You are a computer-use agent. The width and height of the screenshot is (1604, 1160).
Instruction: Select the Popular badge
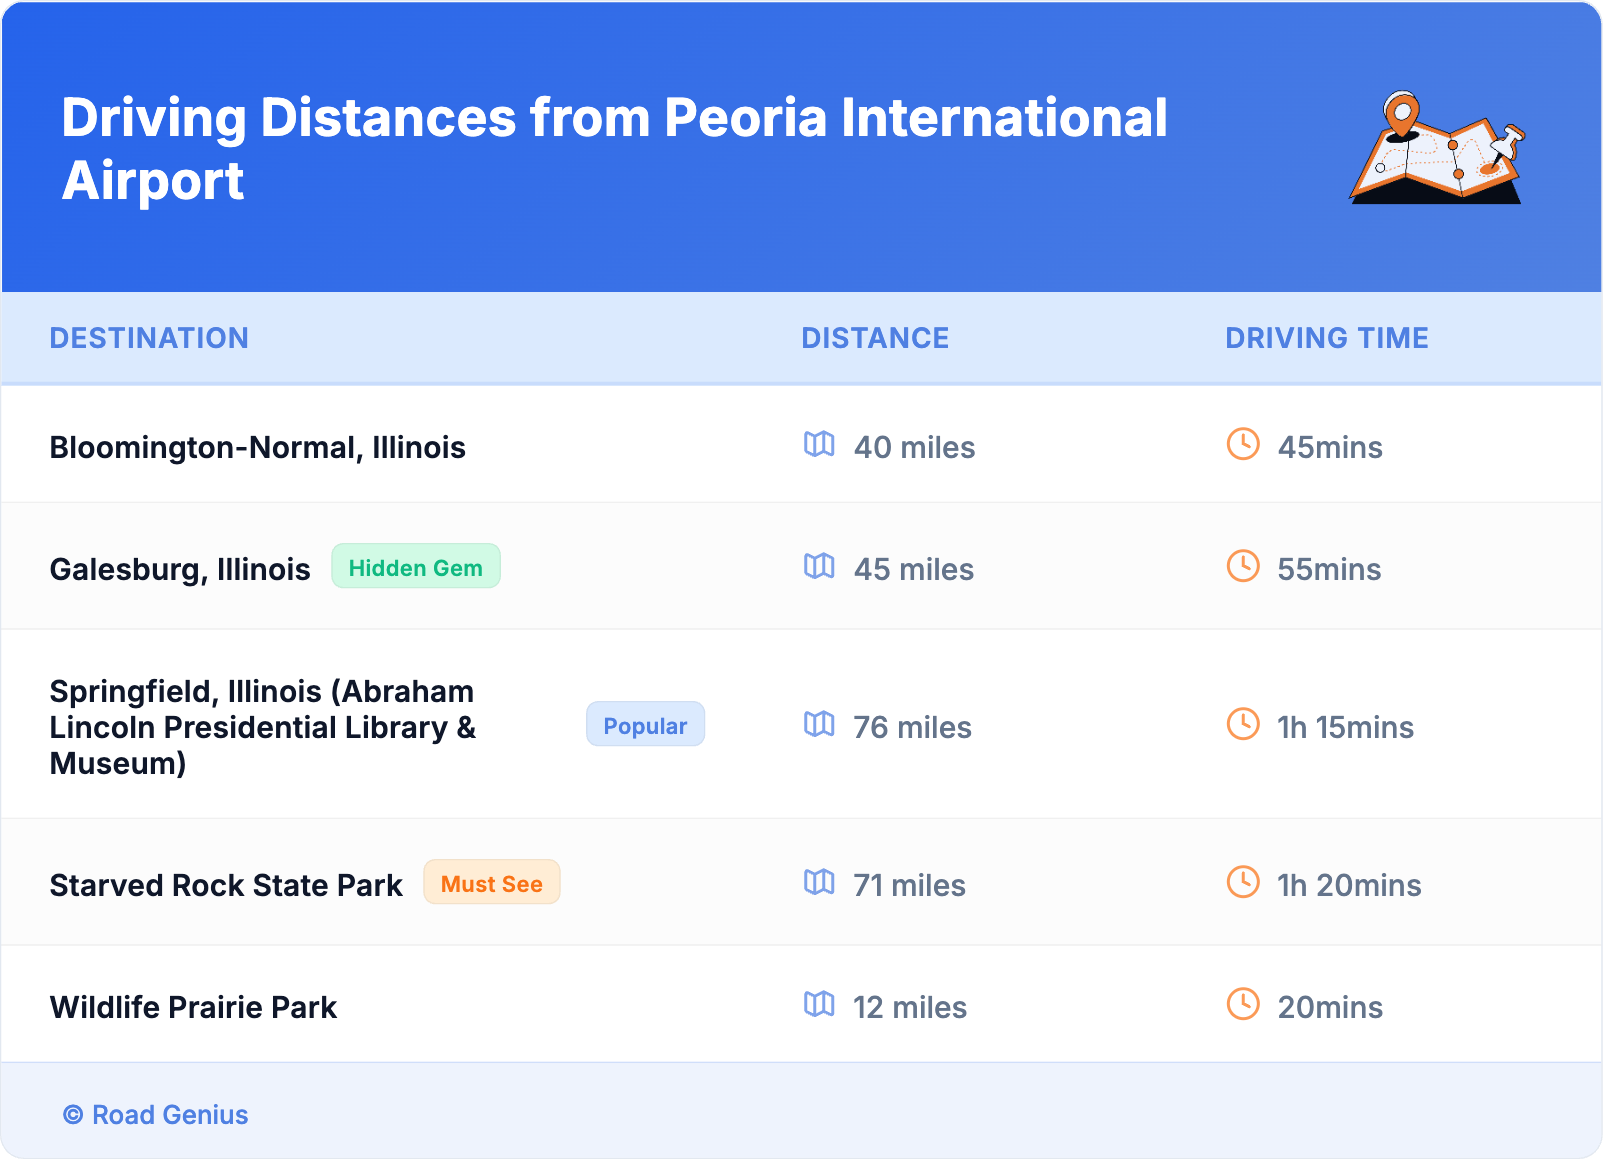pos(645,725)
